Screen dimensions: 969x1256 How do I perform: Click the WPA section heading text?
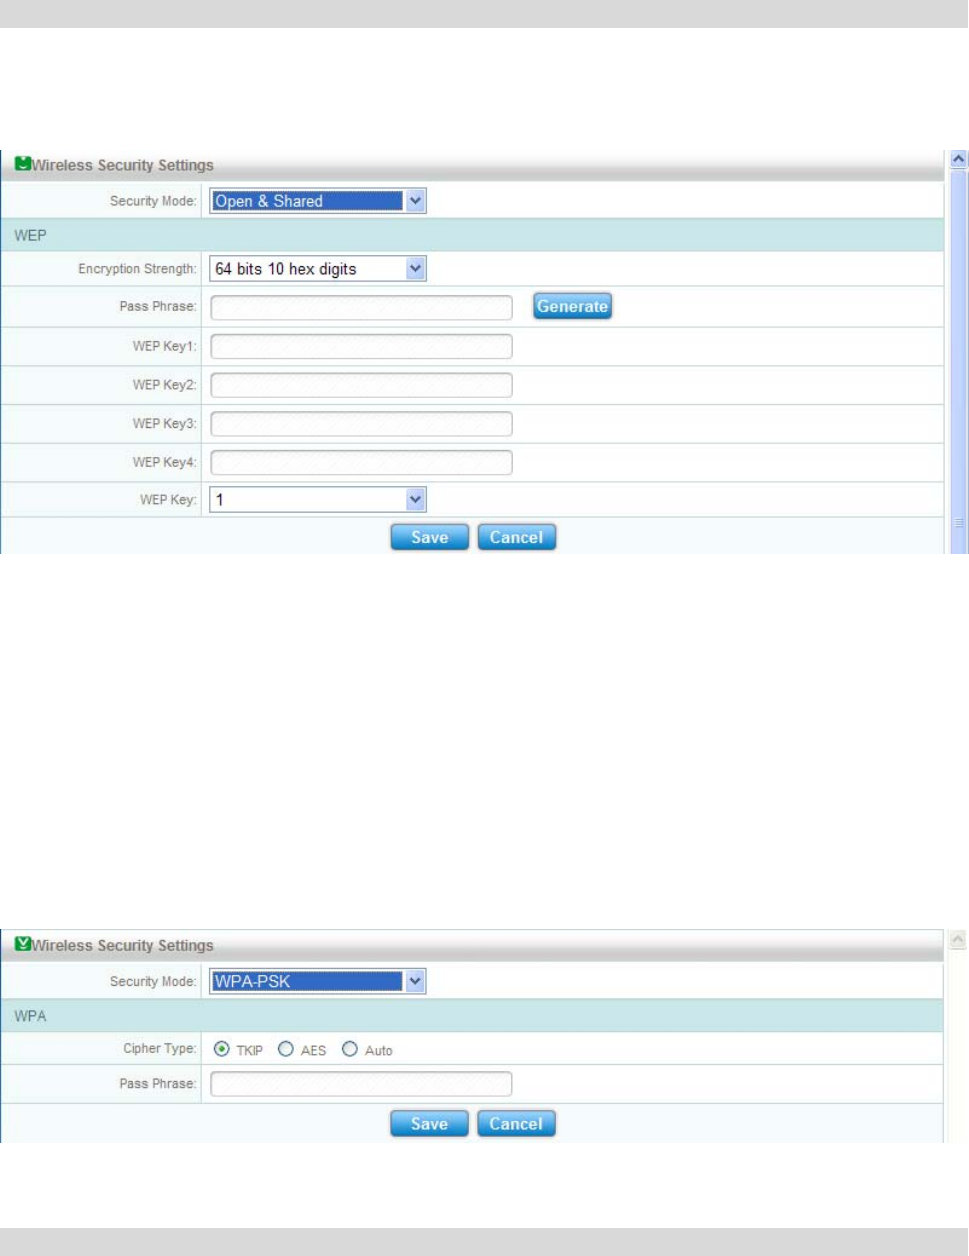coord(30,1016)
